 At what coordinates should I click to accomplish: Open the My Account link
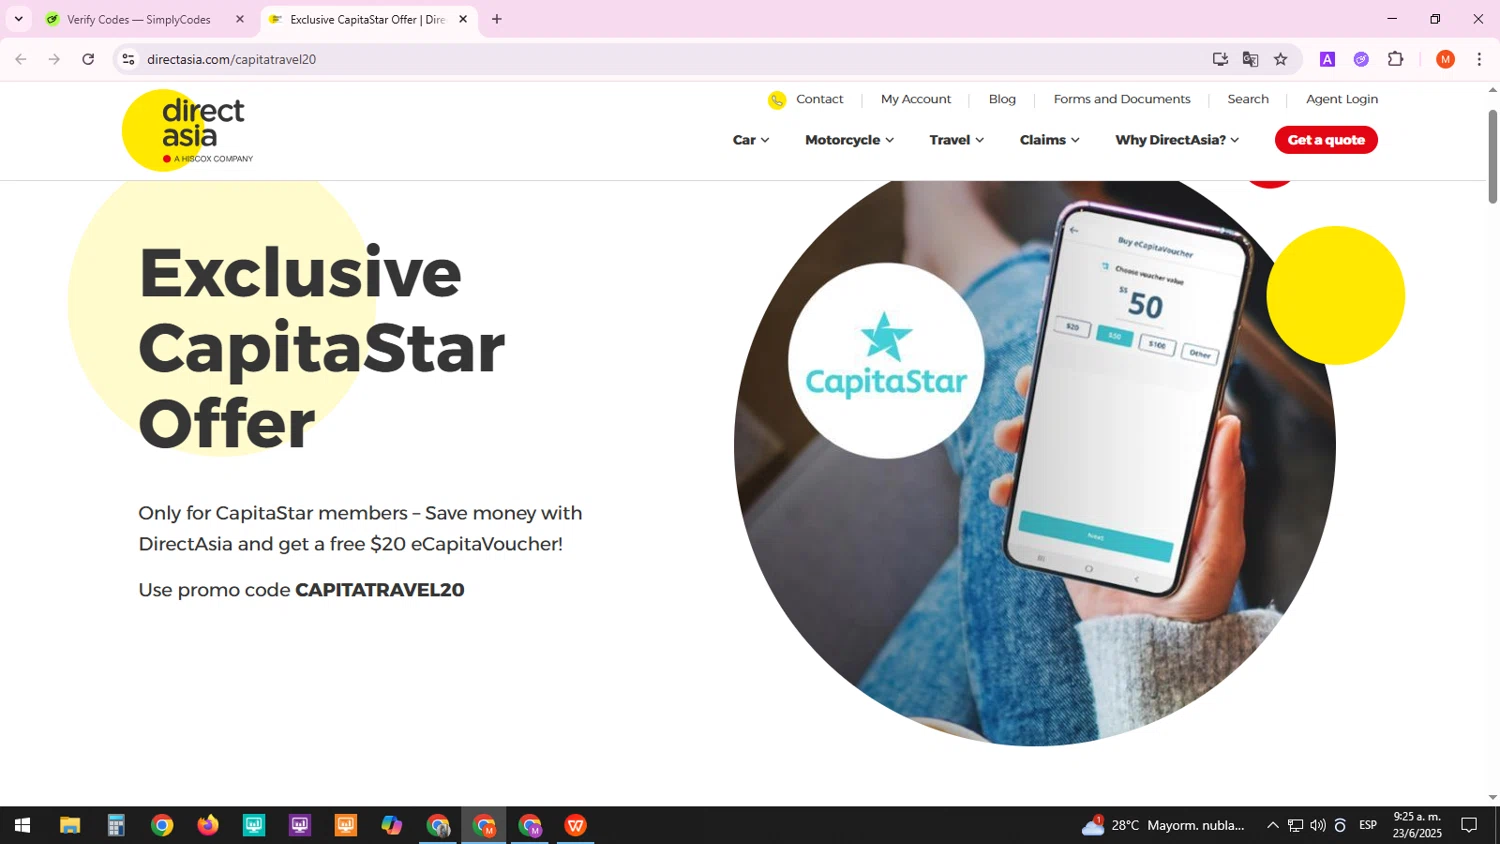click(916, 99)
